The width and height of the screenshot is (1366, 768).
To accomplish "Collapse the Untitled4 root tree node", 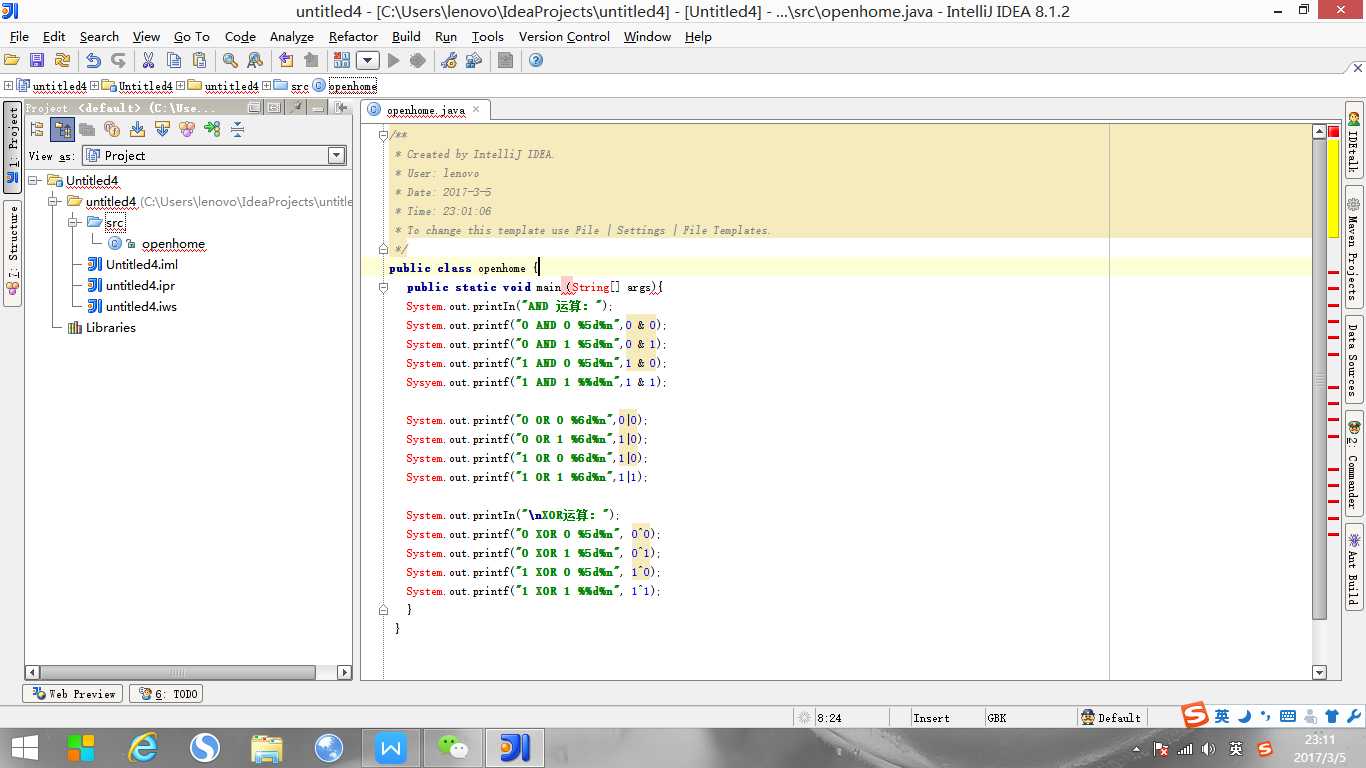I will click(x=33, y=181).
